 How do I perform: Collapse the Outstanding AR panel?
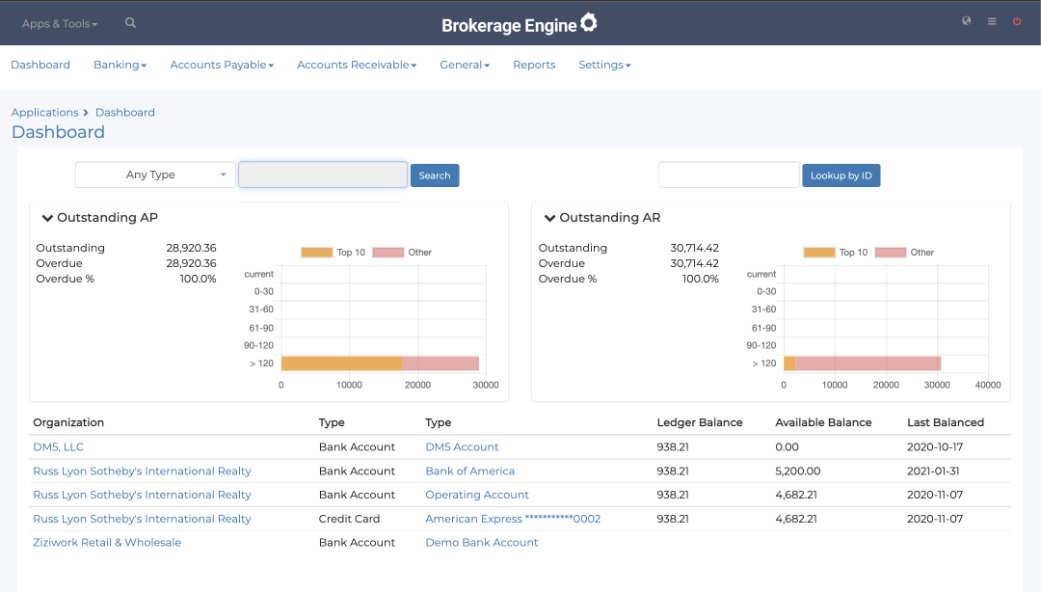(x=550, y=218)
